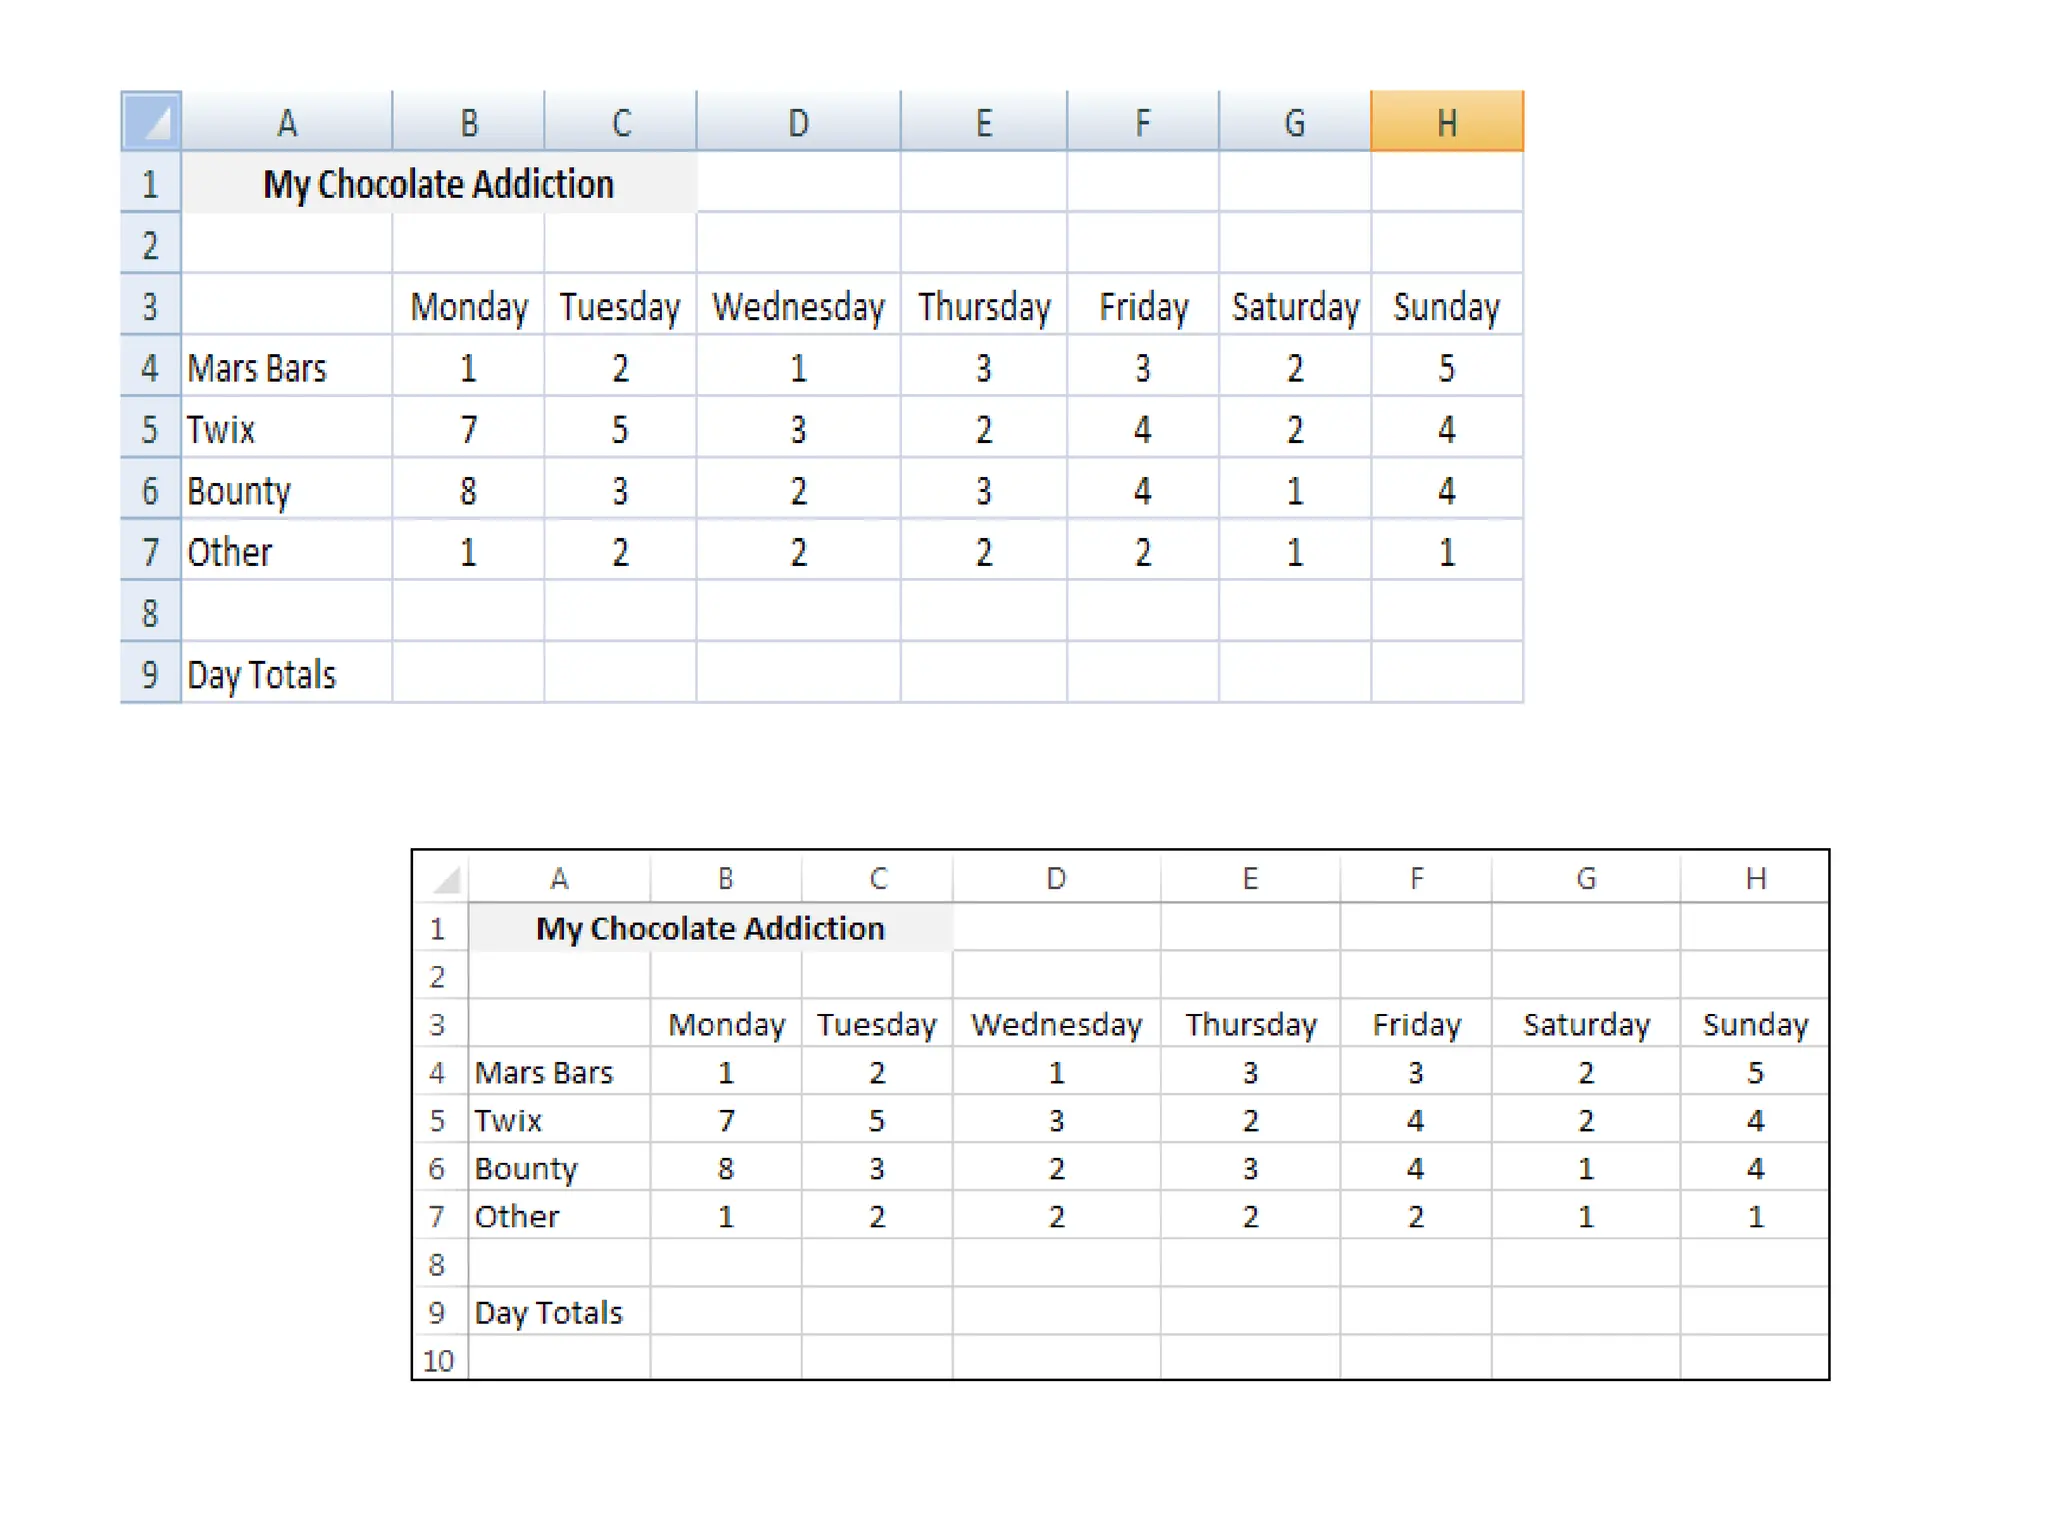The height and width of the screenshot is (1536, 2048).
Task: Select empty Monday Day Totals cell in top sheet
Action: [468, 674]
